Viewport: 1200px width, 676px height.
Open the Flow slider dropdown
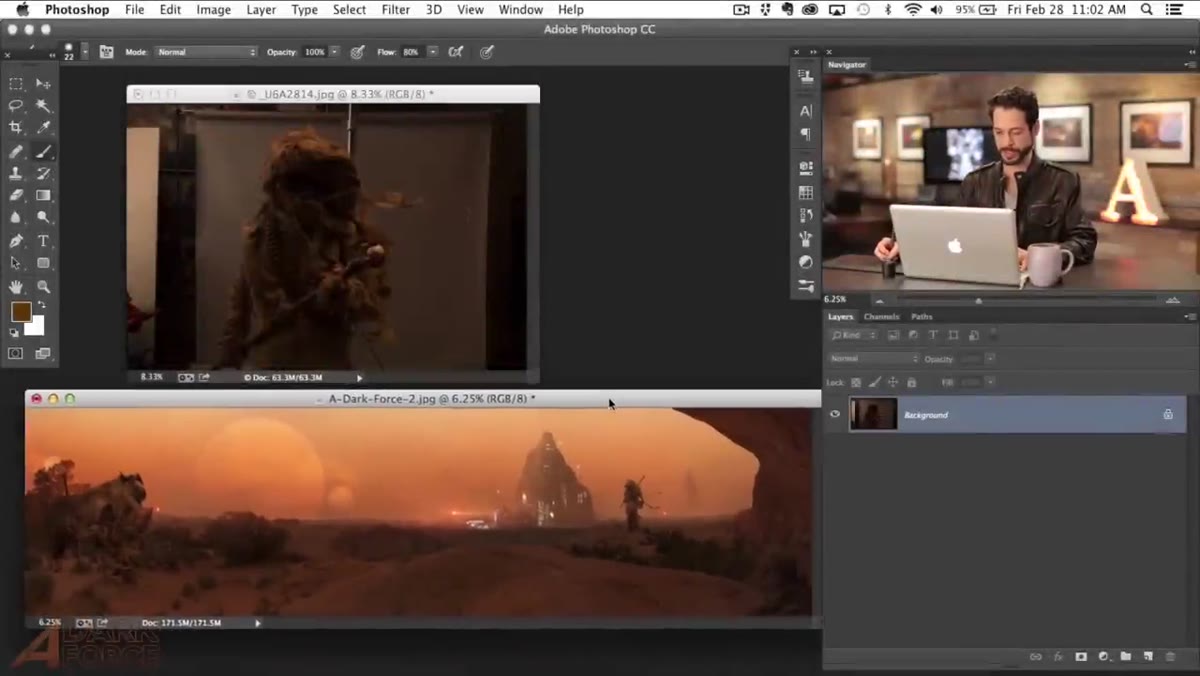tap(433, 52)
